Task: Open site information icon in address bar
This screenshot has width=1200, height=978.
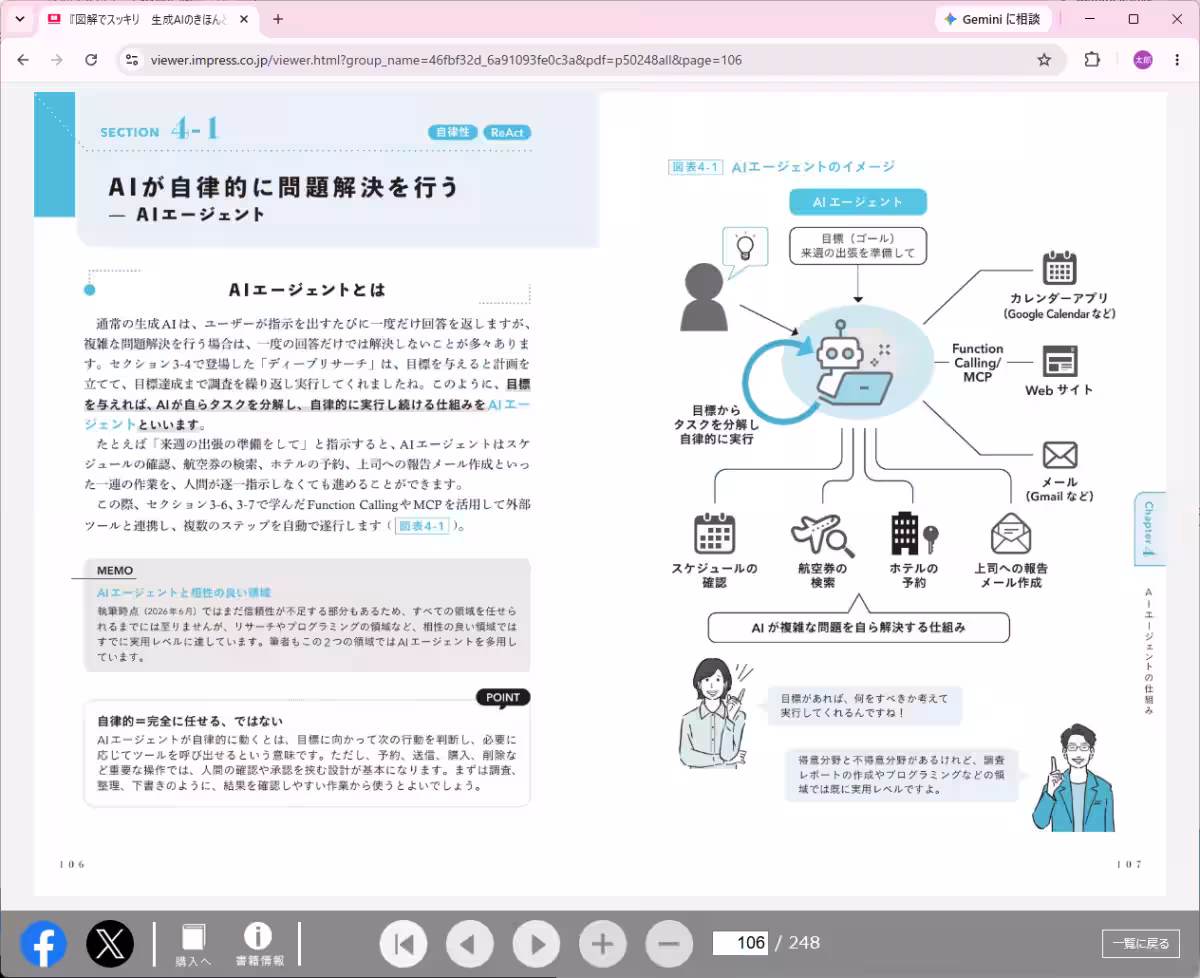Action: (x=131, y=60)
